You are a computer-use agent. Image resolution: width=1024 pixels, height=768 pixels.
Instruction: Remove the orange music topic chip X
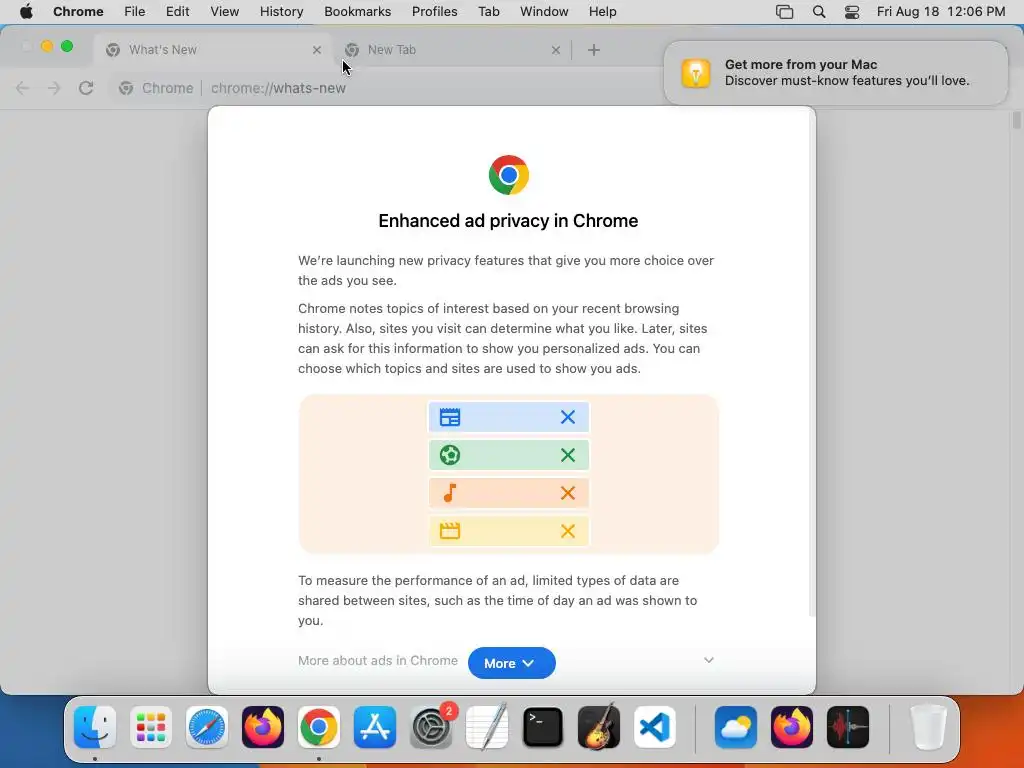pos(568,493)
